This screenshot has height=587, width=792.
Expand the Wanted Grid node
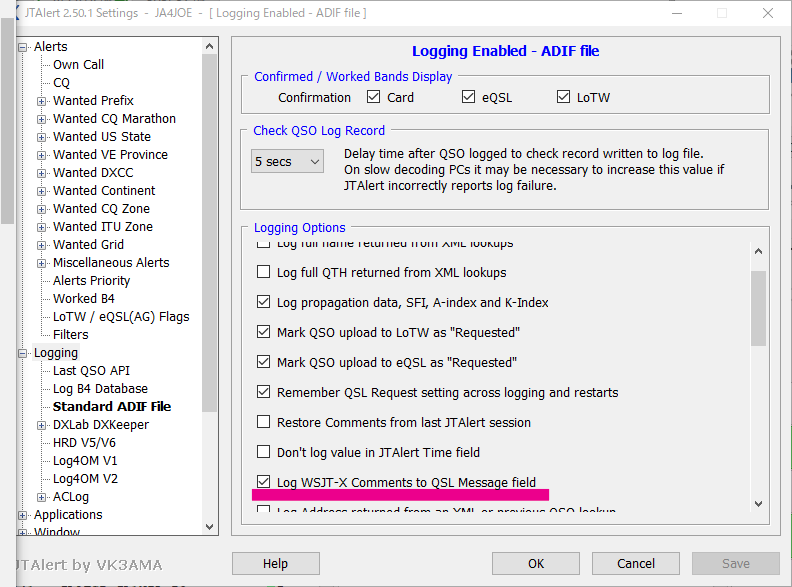tap(41, 245)
